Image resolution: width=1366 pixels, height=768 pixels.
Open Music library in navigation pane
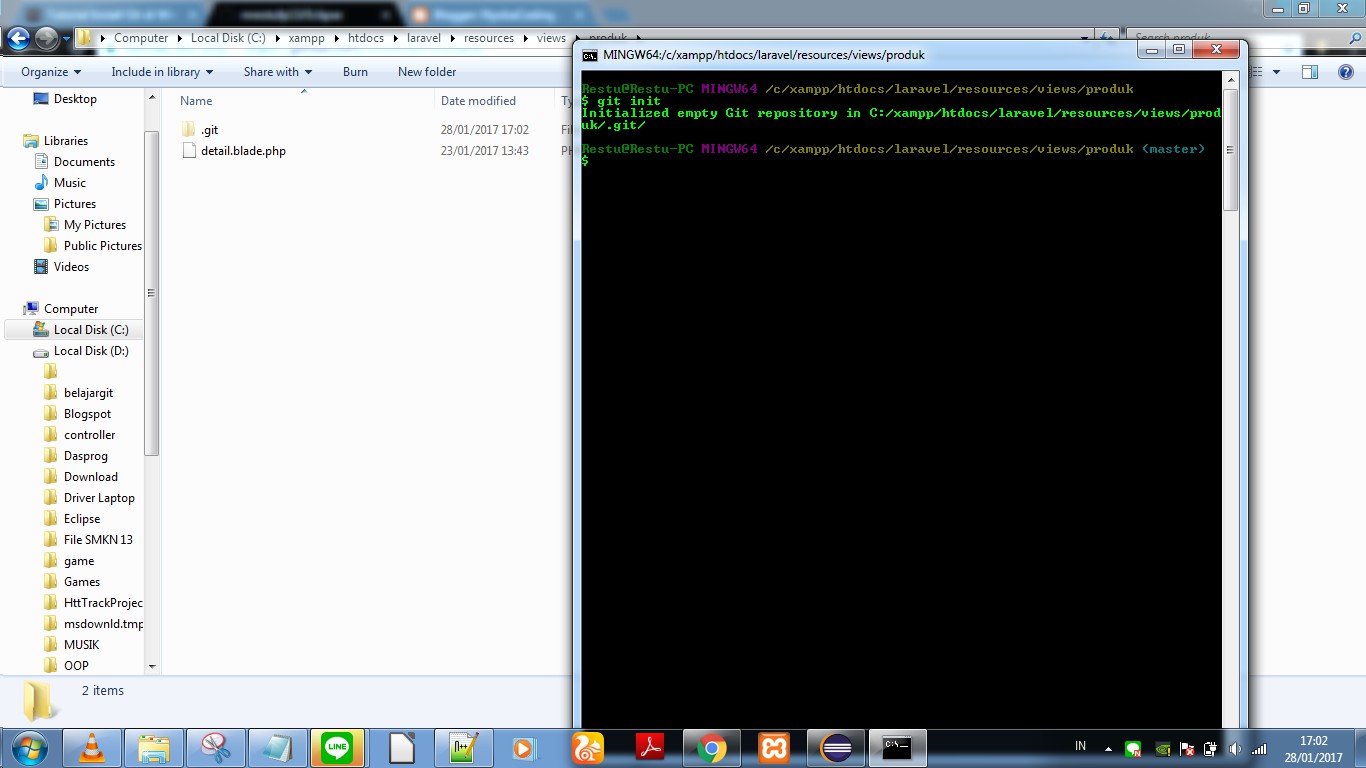tap(70, 183)
